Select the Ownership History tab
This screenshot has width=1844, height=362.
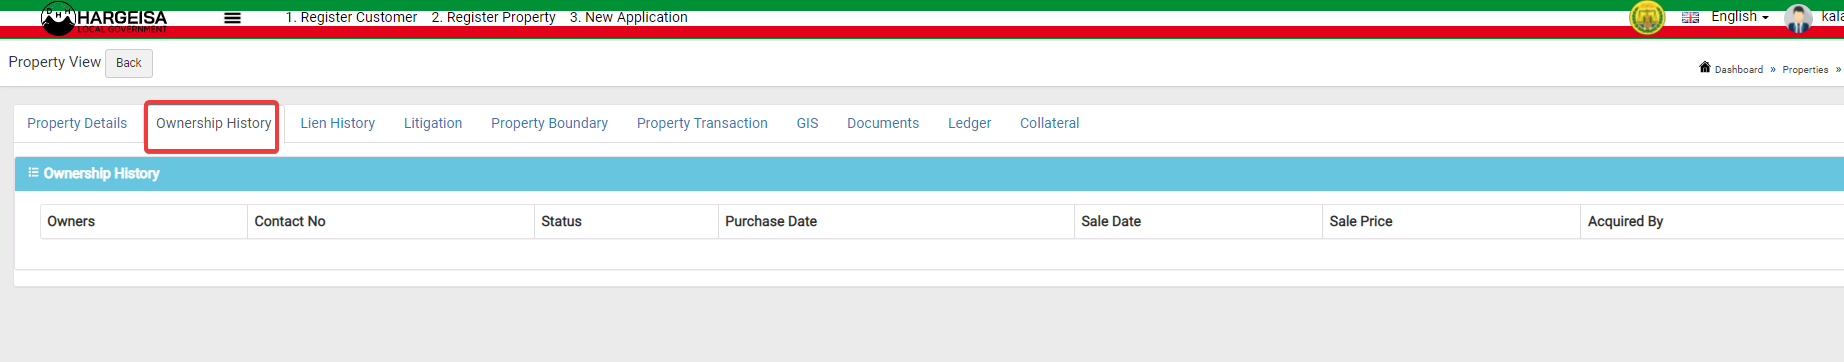(213, 123)
